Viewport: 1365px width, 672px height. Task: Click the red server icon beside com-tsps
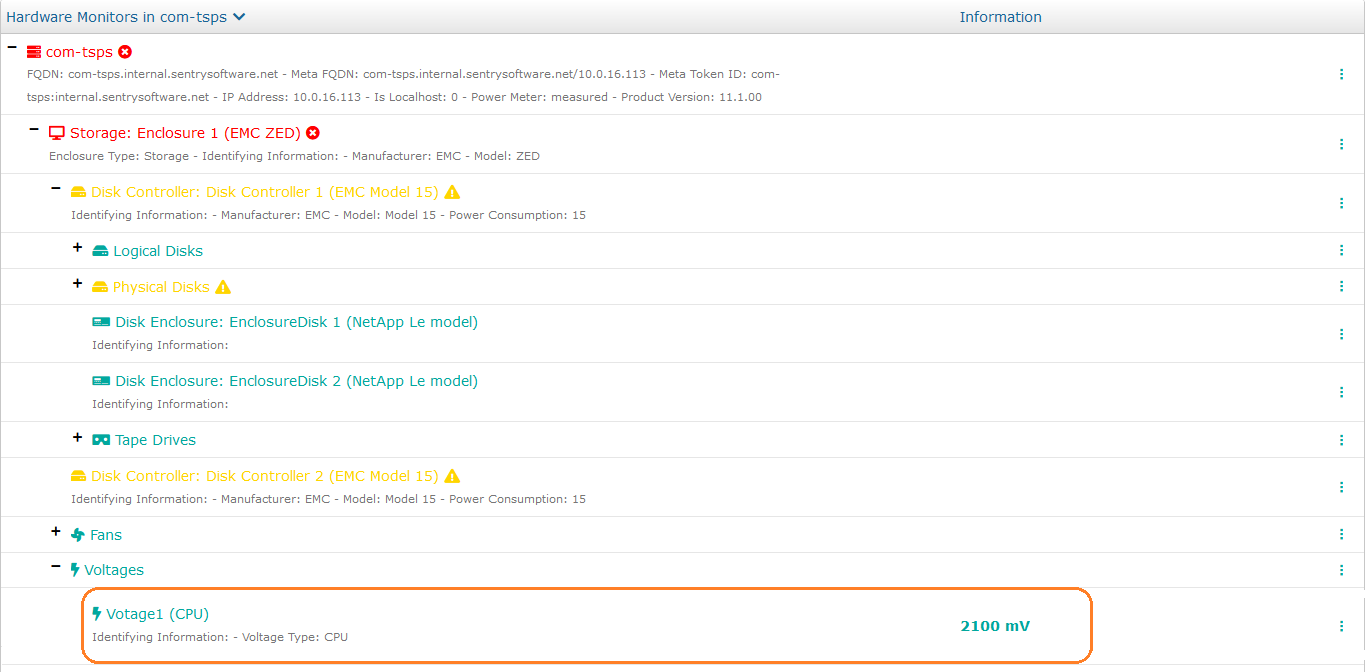click(x=34, y=52)
